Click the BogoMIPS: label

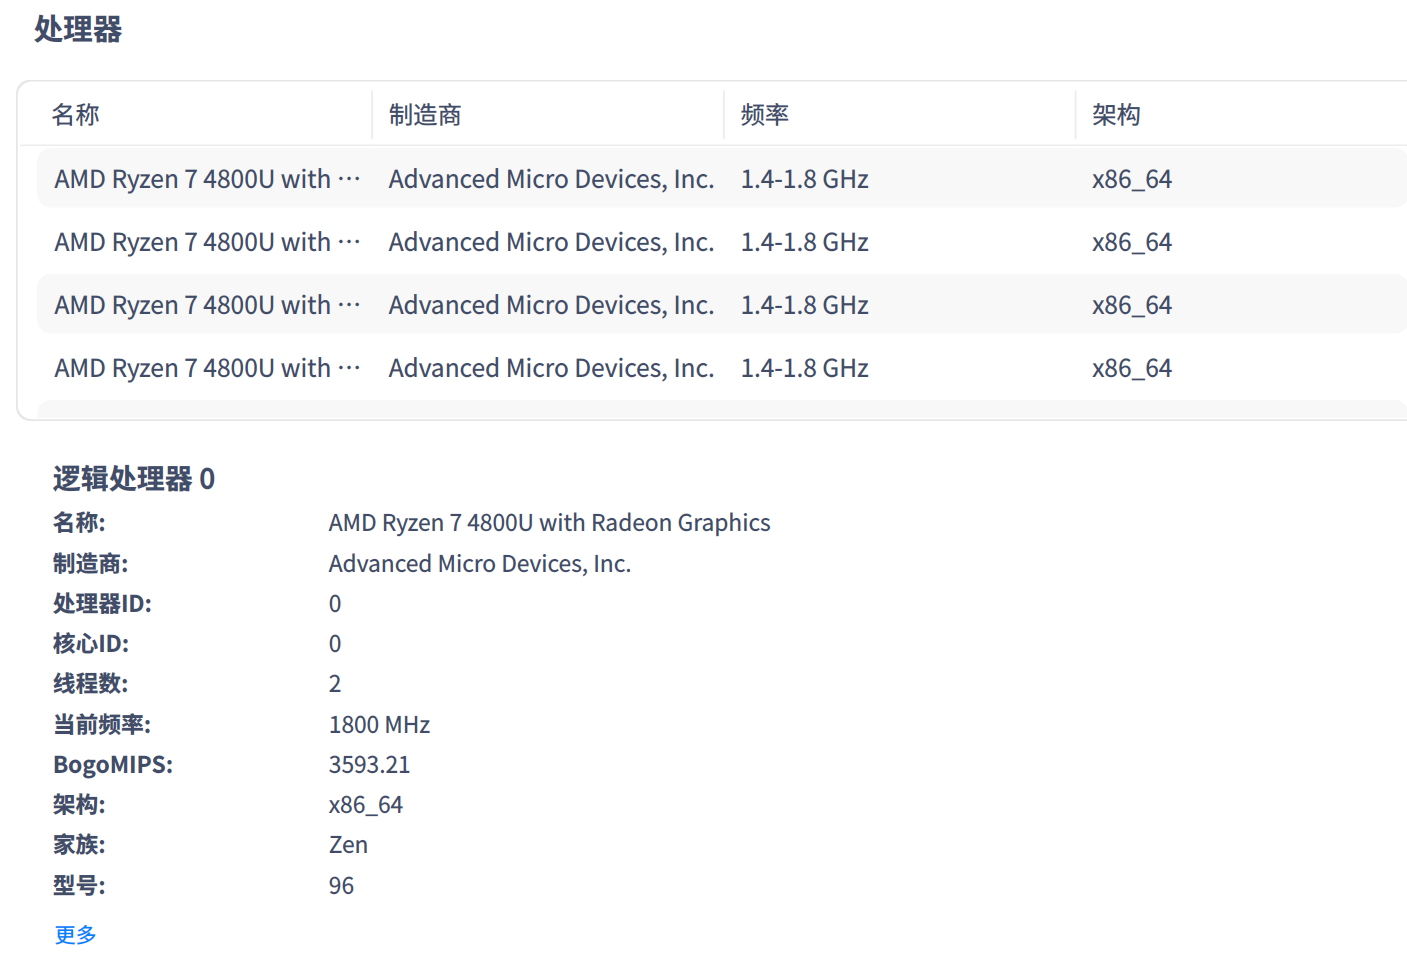[113, 765]
